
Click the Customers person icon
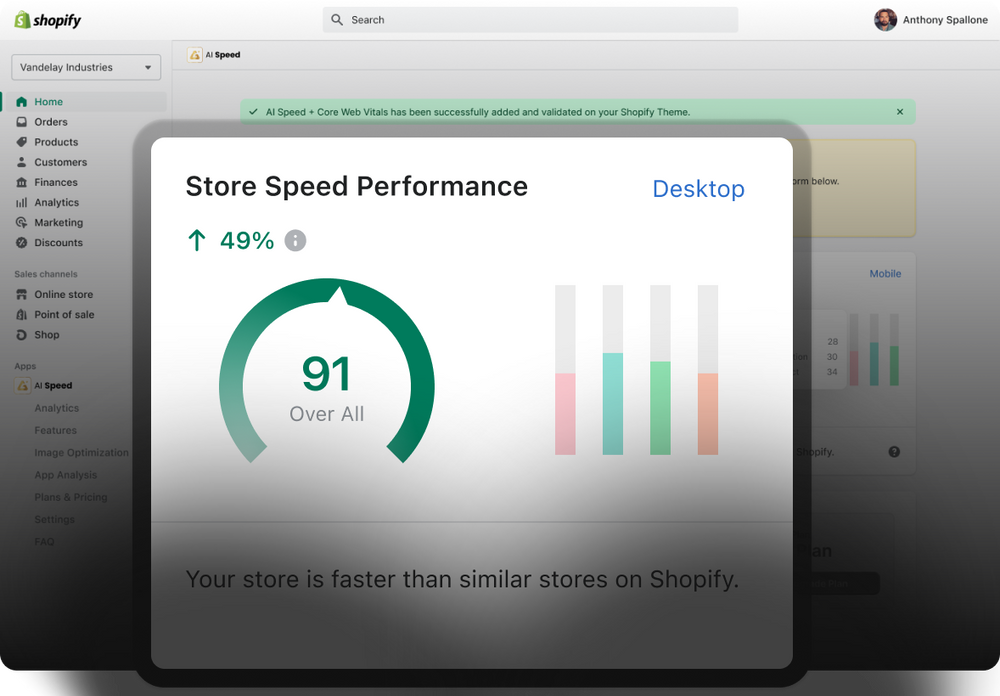[22, 162]
